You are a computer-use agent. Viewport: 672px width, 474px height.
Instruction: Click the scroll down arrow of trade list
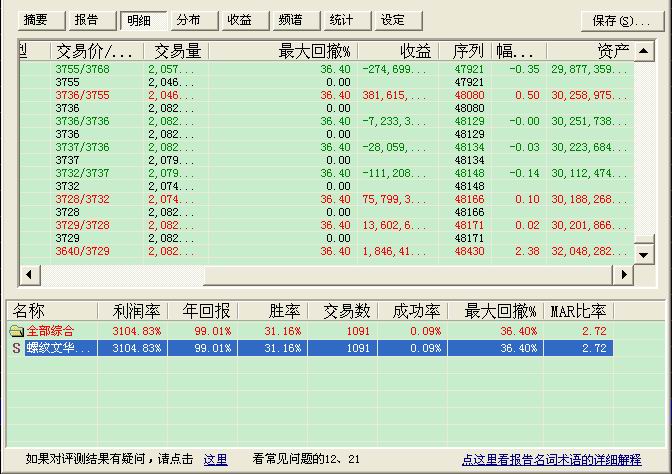pyautogui.click(x=644, y=255)
